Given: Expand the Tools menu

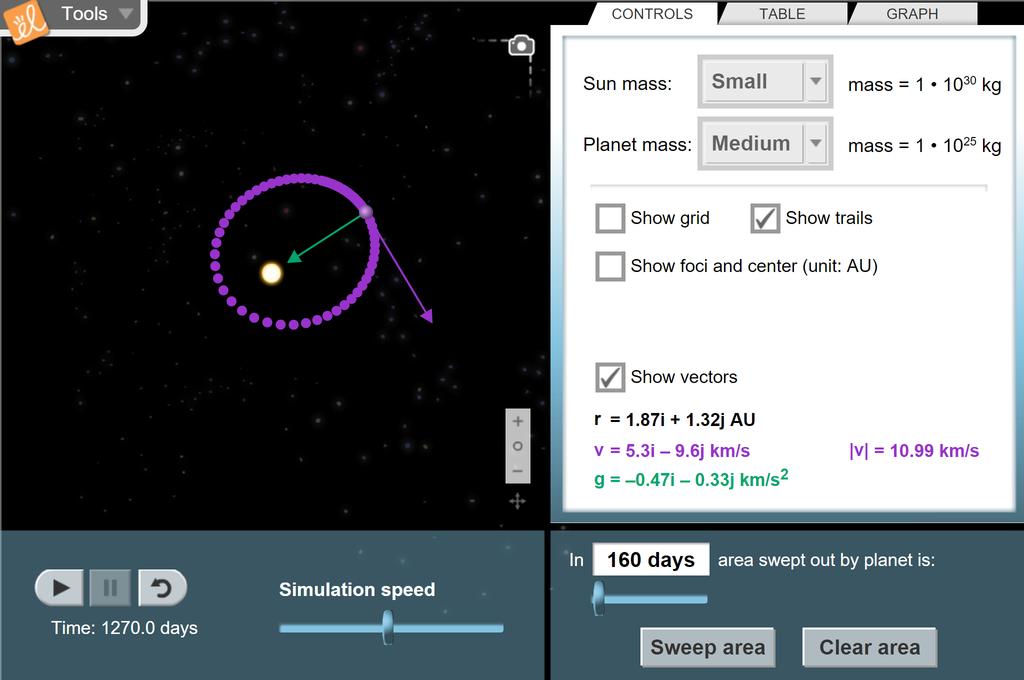Looking at the screenshot, I should click(x=96, y=14).
